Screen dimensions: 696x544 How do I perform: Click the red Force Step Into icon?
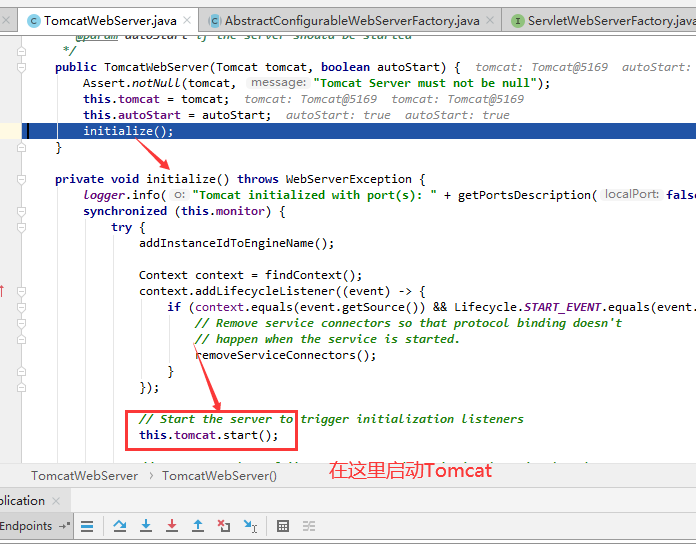[172, 526]
